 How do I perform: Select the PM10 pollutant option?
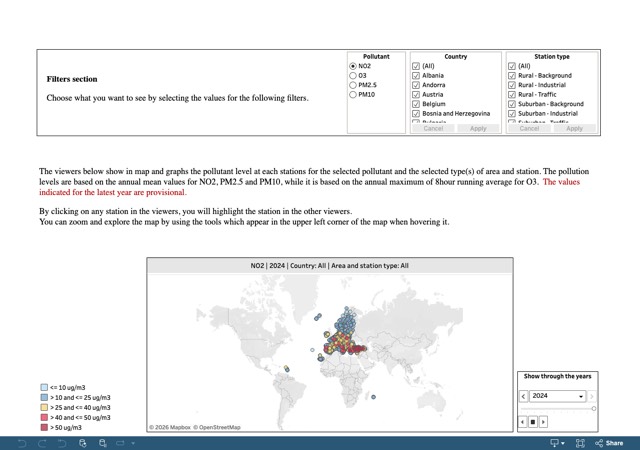point(353,94)
